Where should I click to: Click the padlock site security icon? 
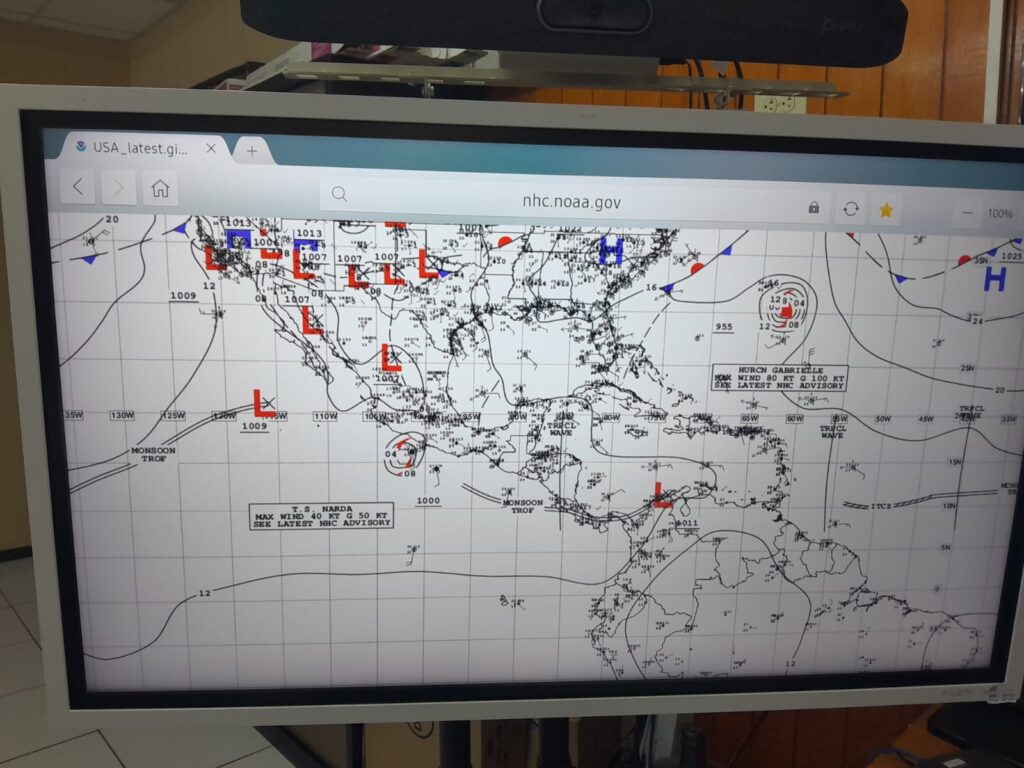[813, 207]
